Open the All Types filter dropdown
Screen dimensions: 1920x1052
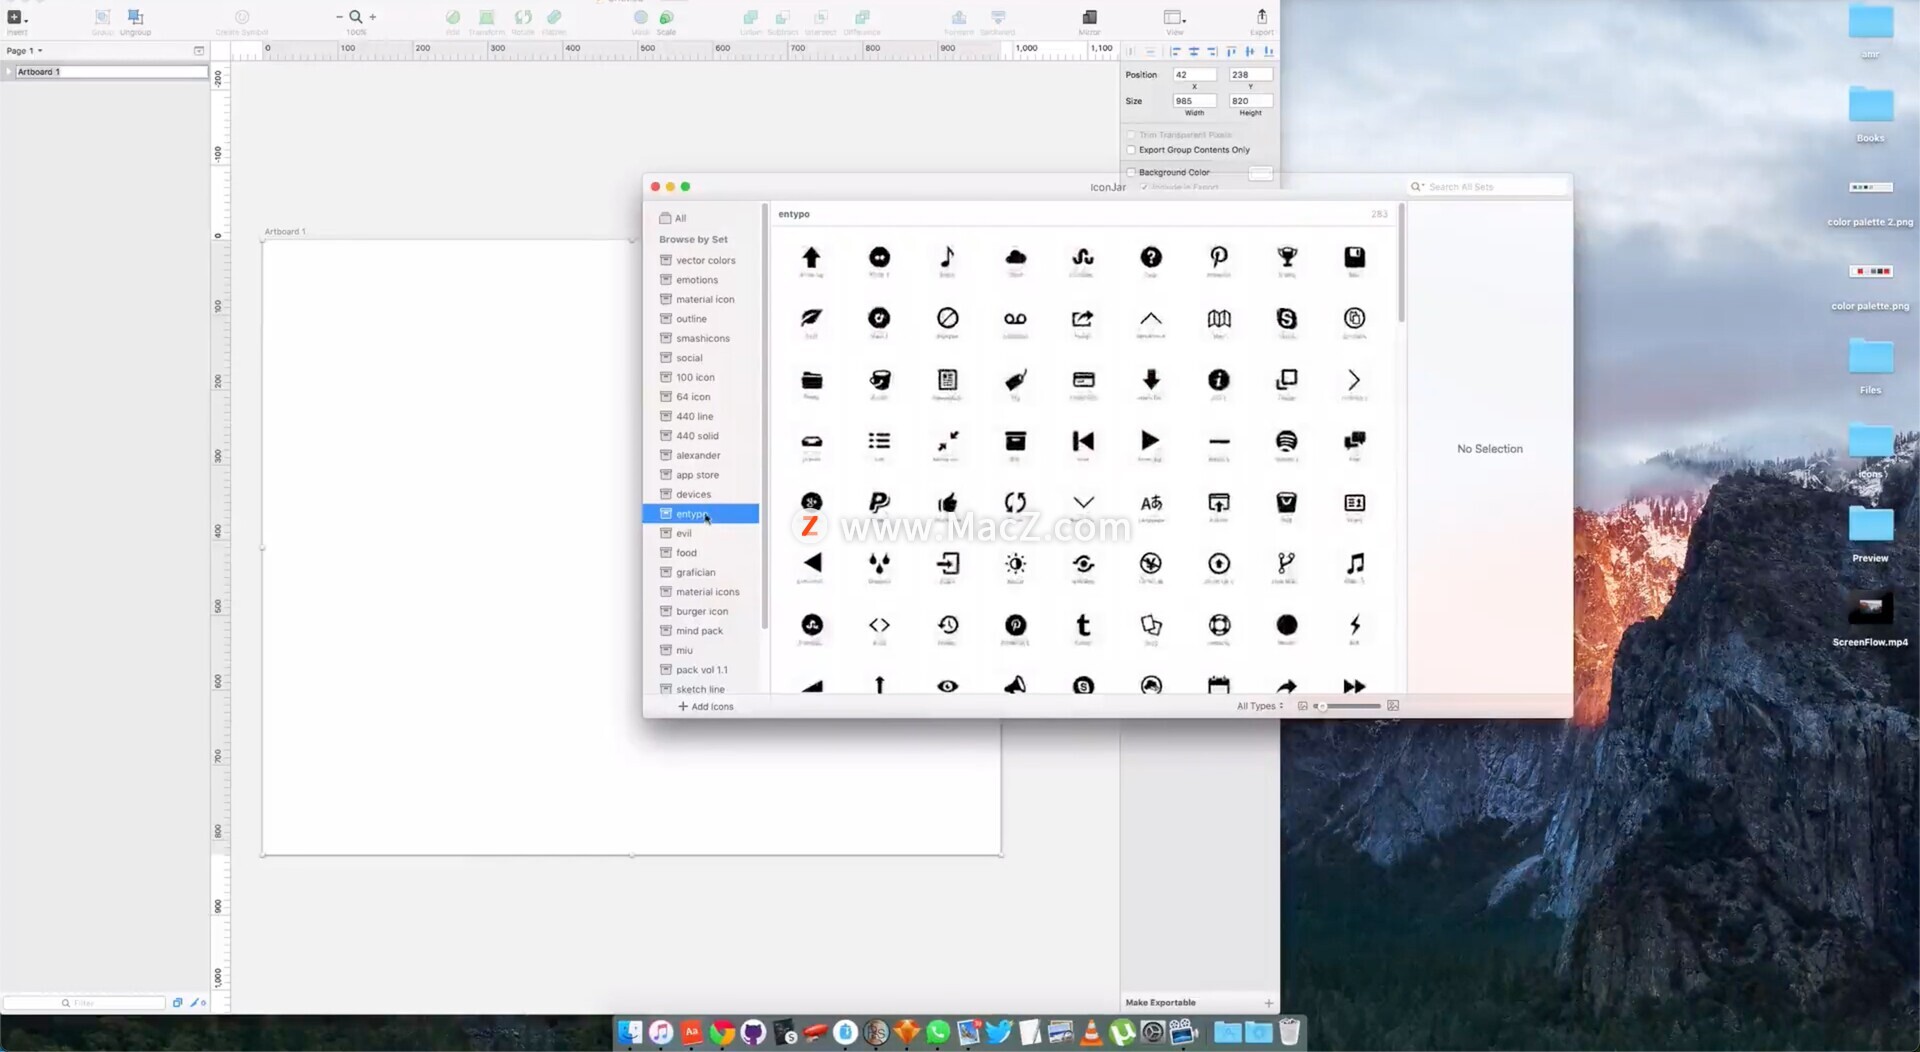(1259, 706)
